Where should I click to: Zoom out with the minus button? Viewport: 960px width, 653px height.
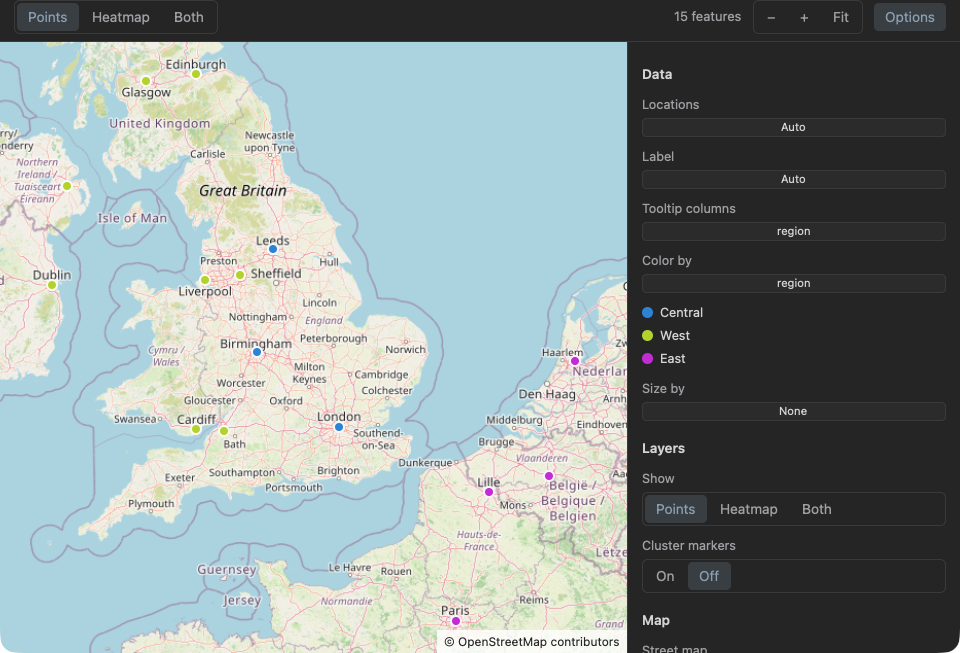771,17
